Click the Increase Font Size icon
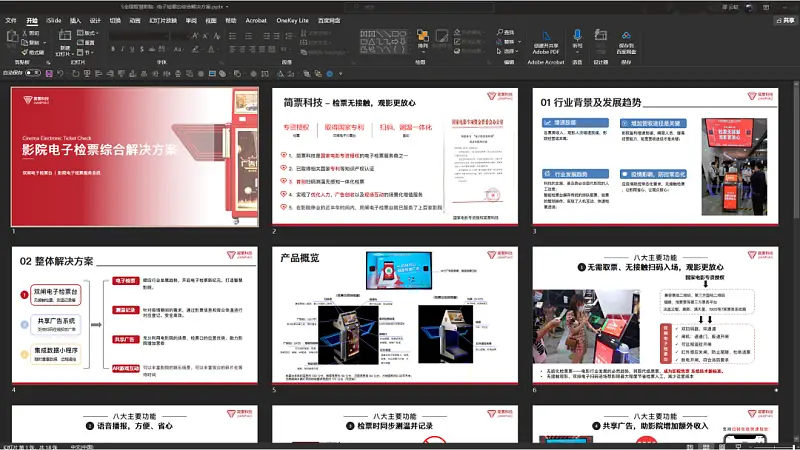 click(195, 36)
